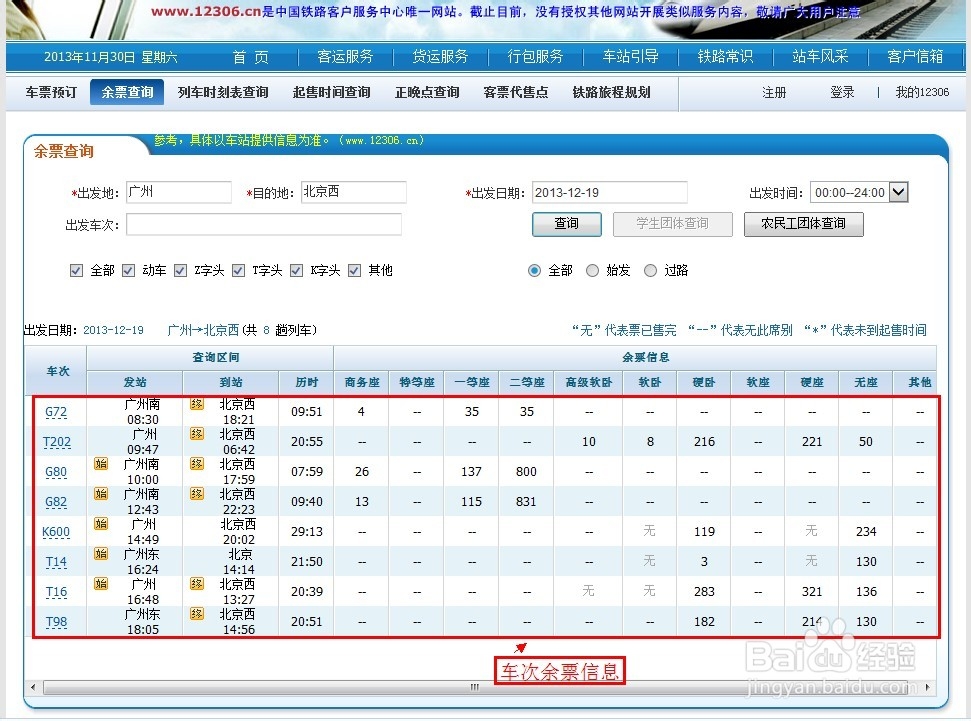Open the 首页 menu item
The width and height of the screenshot is (971, 721).
click(x=251, y=57)
